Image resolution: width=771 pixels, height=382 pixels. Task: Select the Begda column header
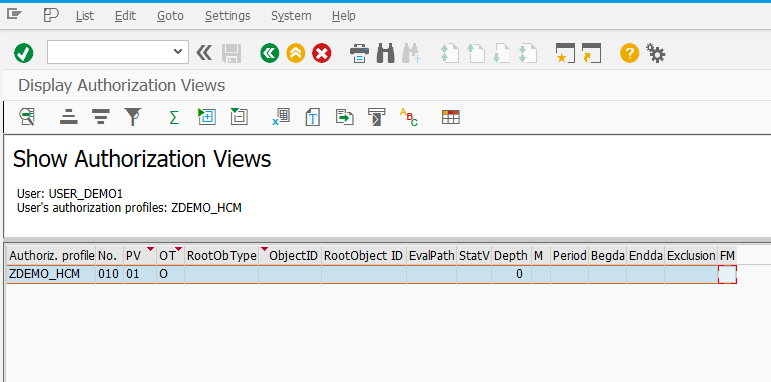[607, 256]
